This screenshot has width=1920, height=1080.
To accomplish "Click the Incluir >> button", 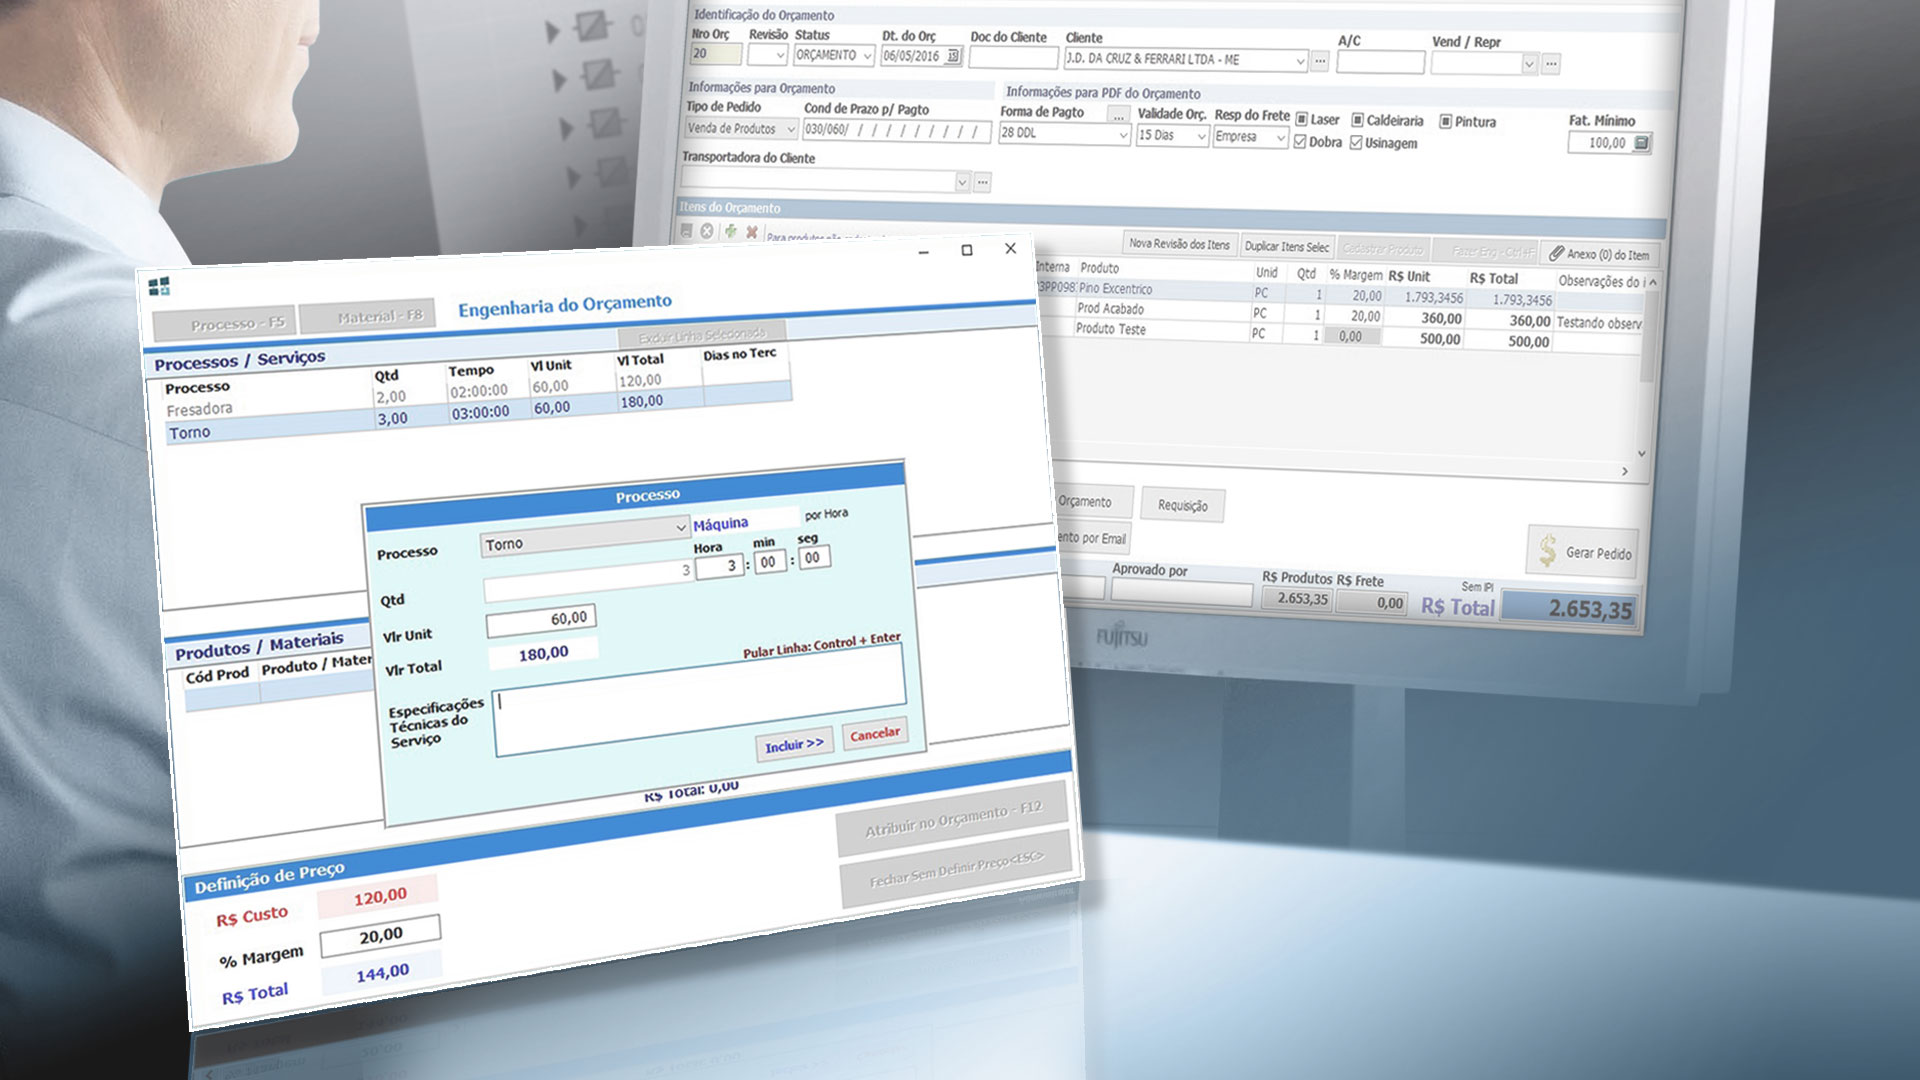I will (x=794, y=745).
